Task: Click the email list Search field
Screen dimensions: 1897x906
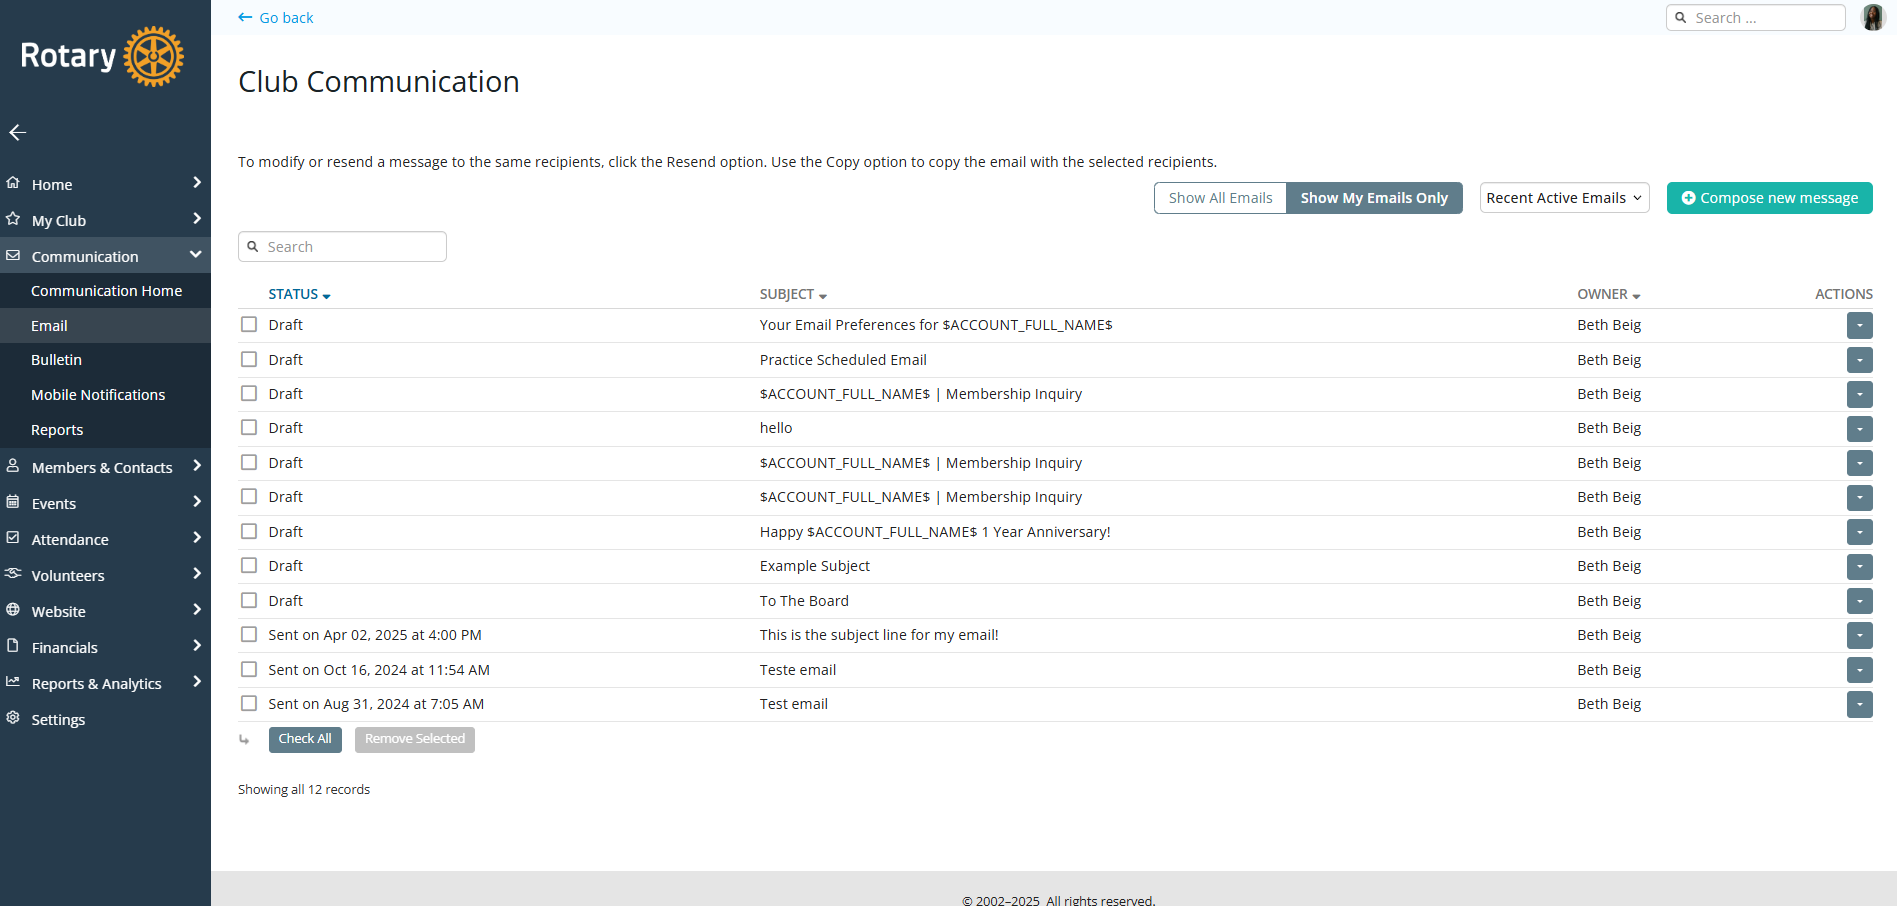Action: coord(350,247)
